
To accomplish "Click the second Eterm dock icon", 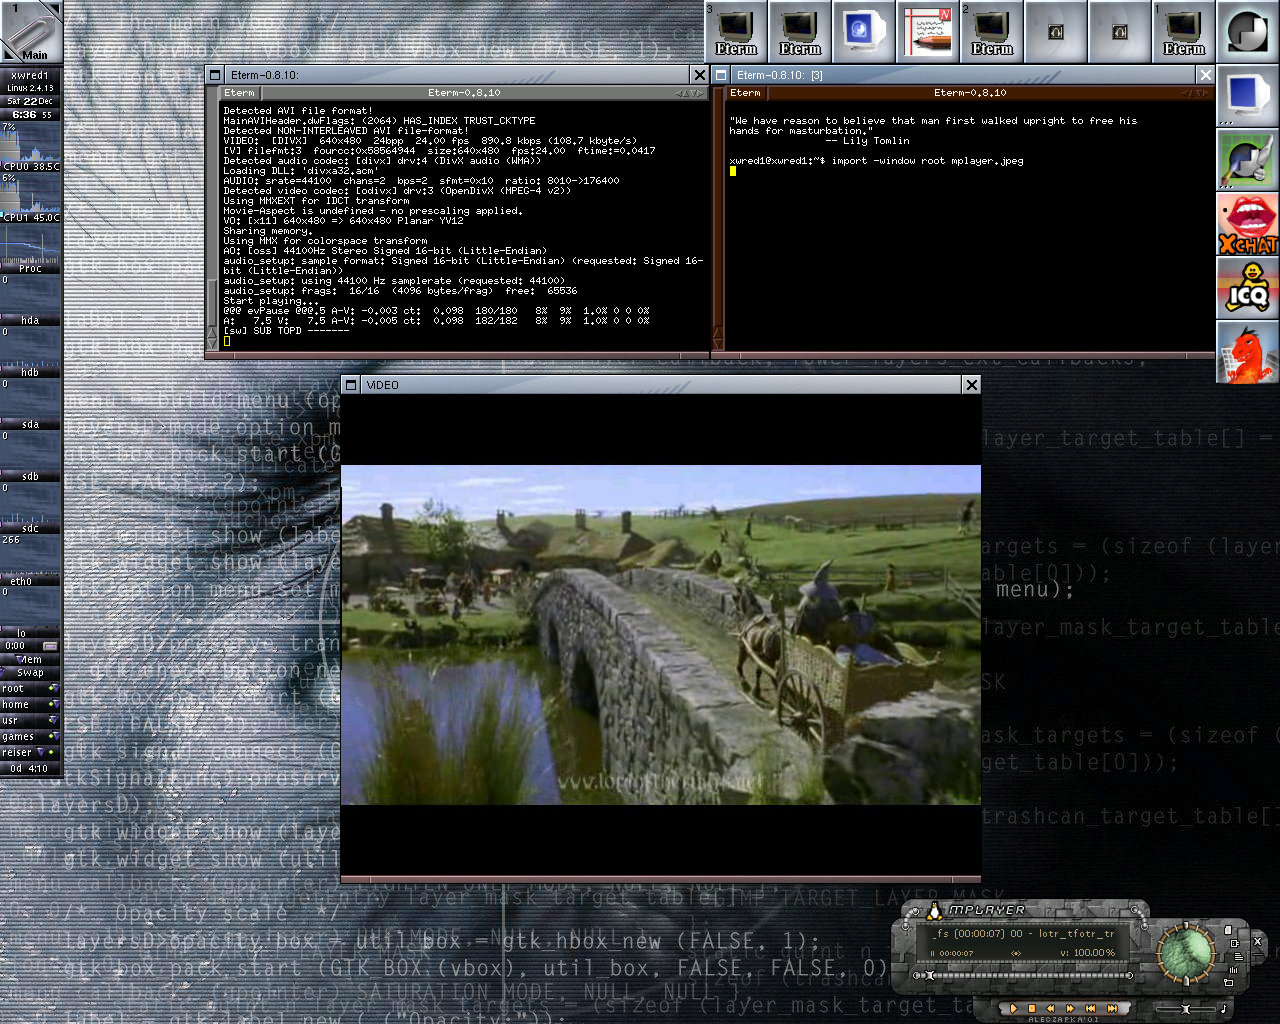I will click(800, 30).
